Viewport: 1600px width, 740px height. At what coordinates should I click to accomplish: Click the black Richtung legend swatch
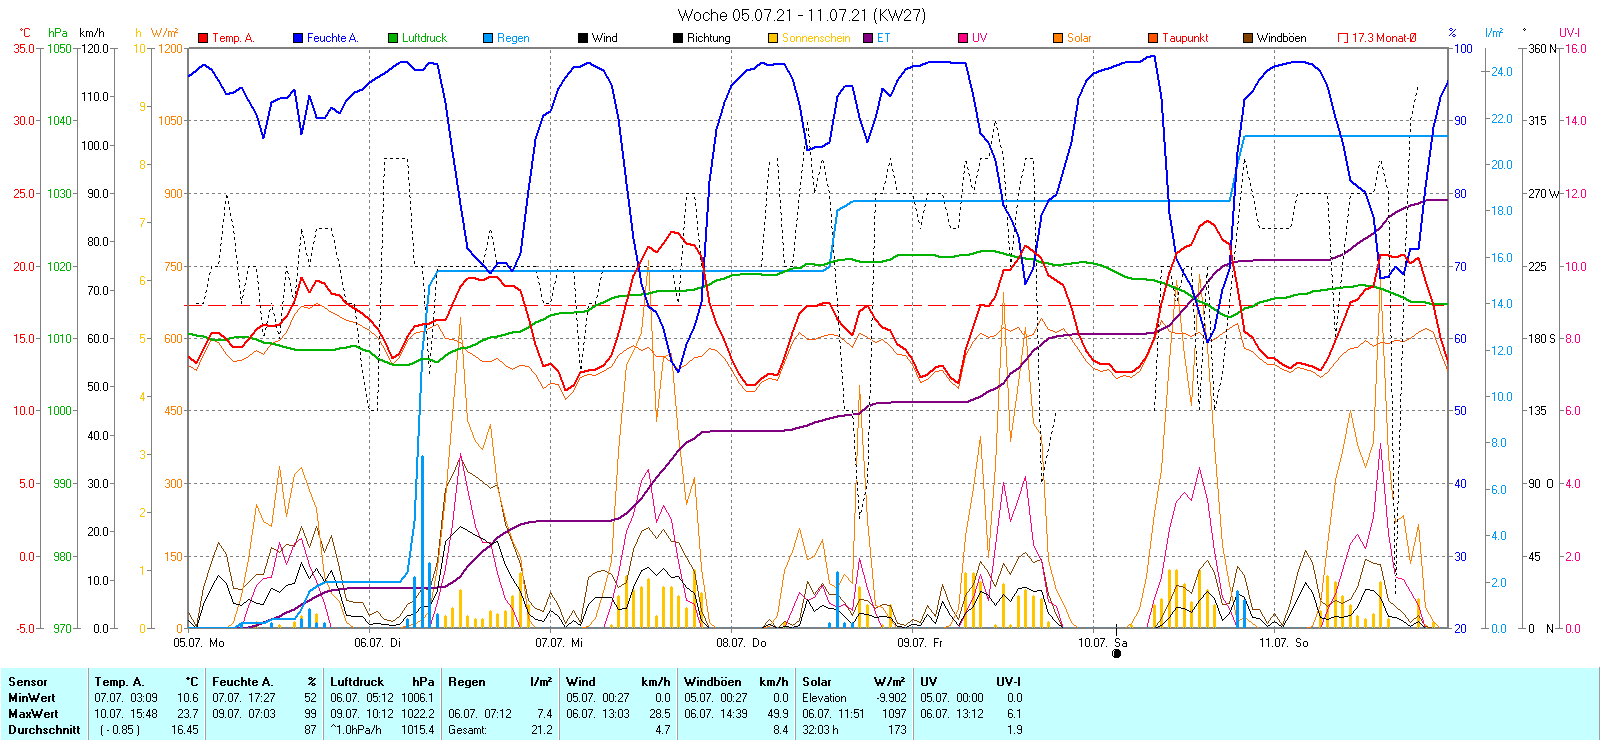click(x=678, y=38)
